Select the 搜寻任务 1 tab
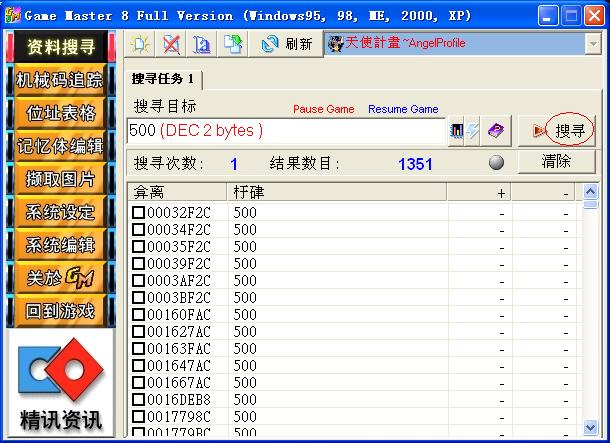The height and width of the screenshot is (443, 610). [164, 79]
